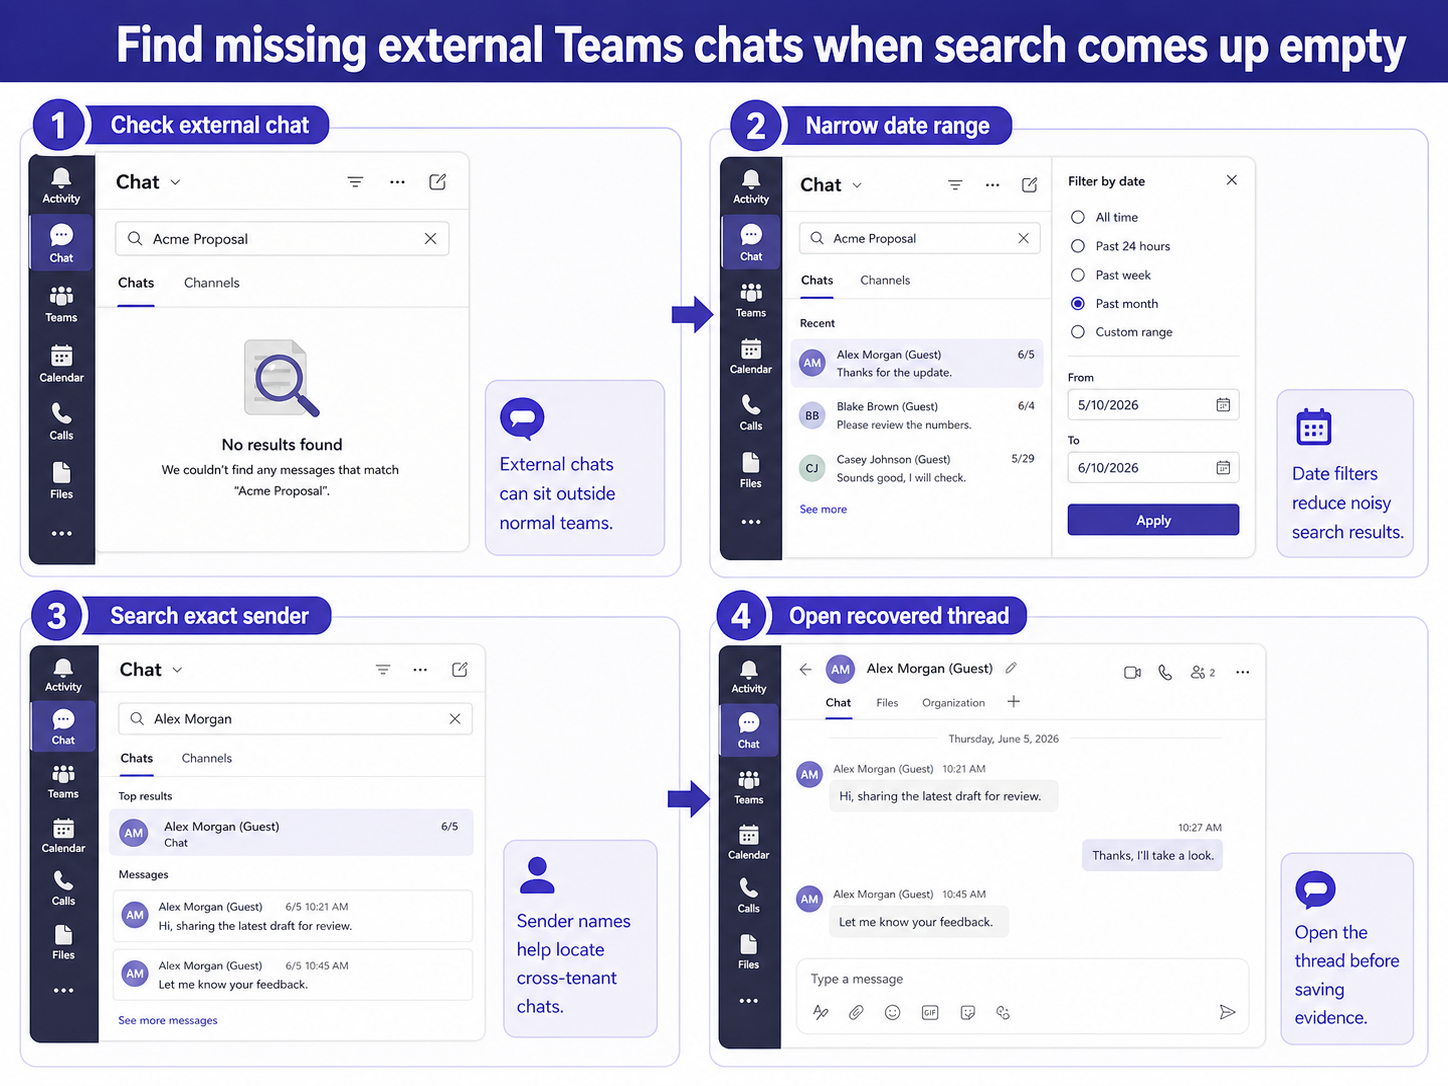This screenshot has width=1448, height=1086.
Task: Go back using arrow in step 4 thread
Action: click(805, 669)
